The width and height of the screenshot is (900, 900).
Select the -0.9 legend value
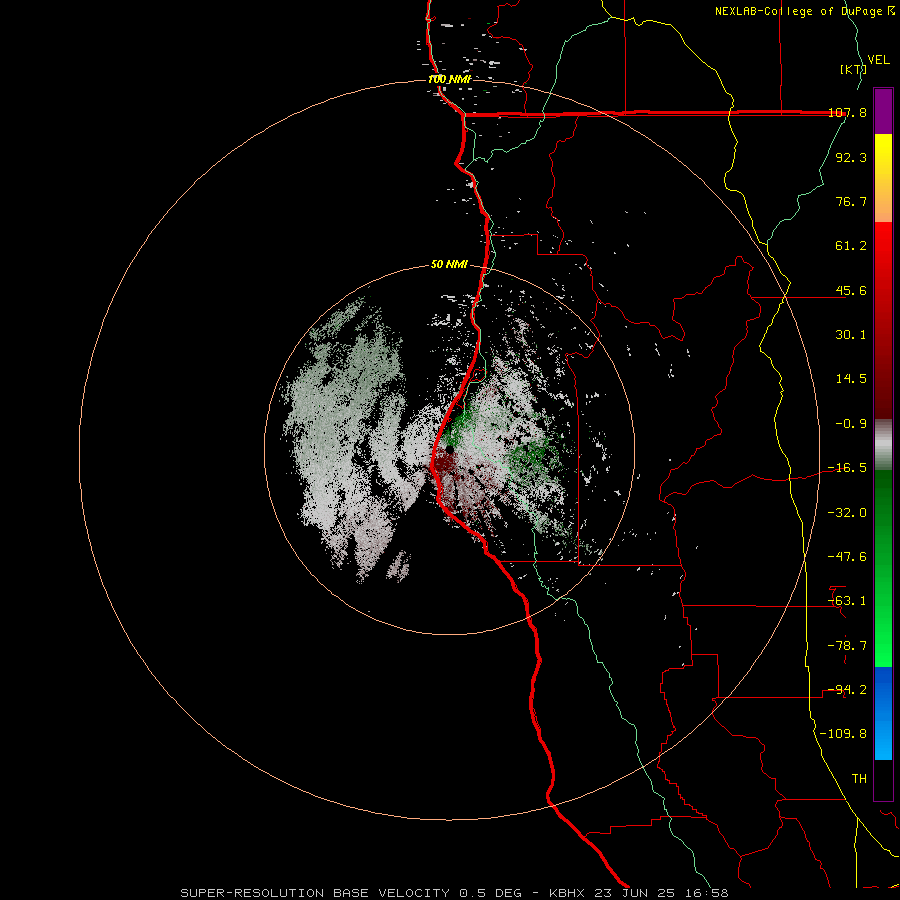tap(851, 424)
